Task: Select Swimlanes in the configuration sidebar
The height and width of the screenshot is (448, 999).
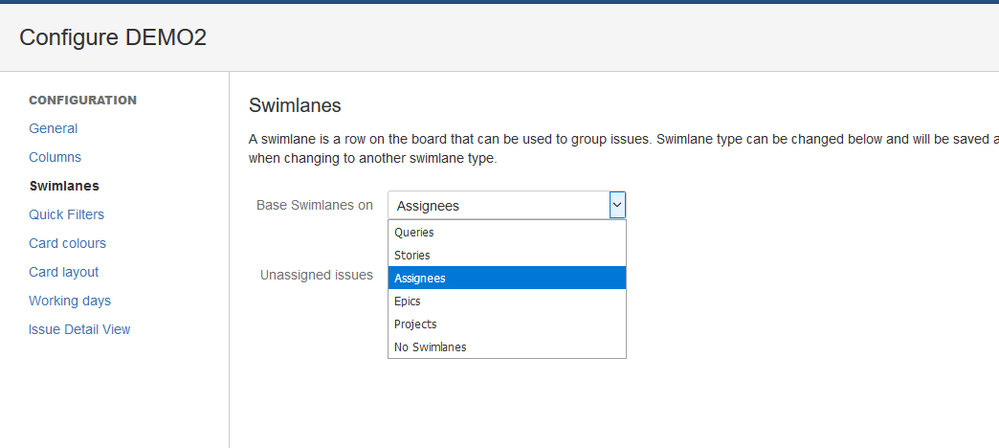Action: pyautogui.click(x=64, y=186)
